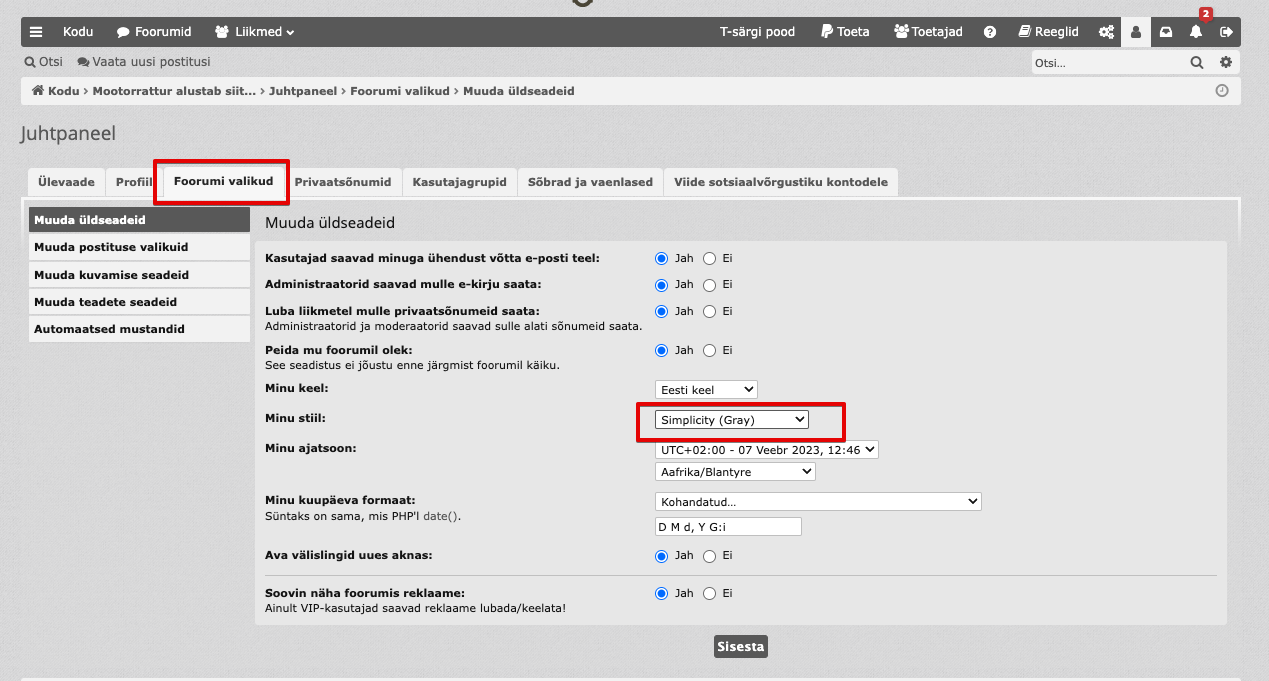
Task: Open the Aafrika/Blantyre timezone city dropdown
Action: pos(735,471)
